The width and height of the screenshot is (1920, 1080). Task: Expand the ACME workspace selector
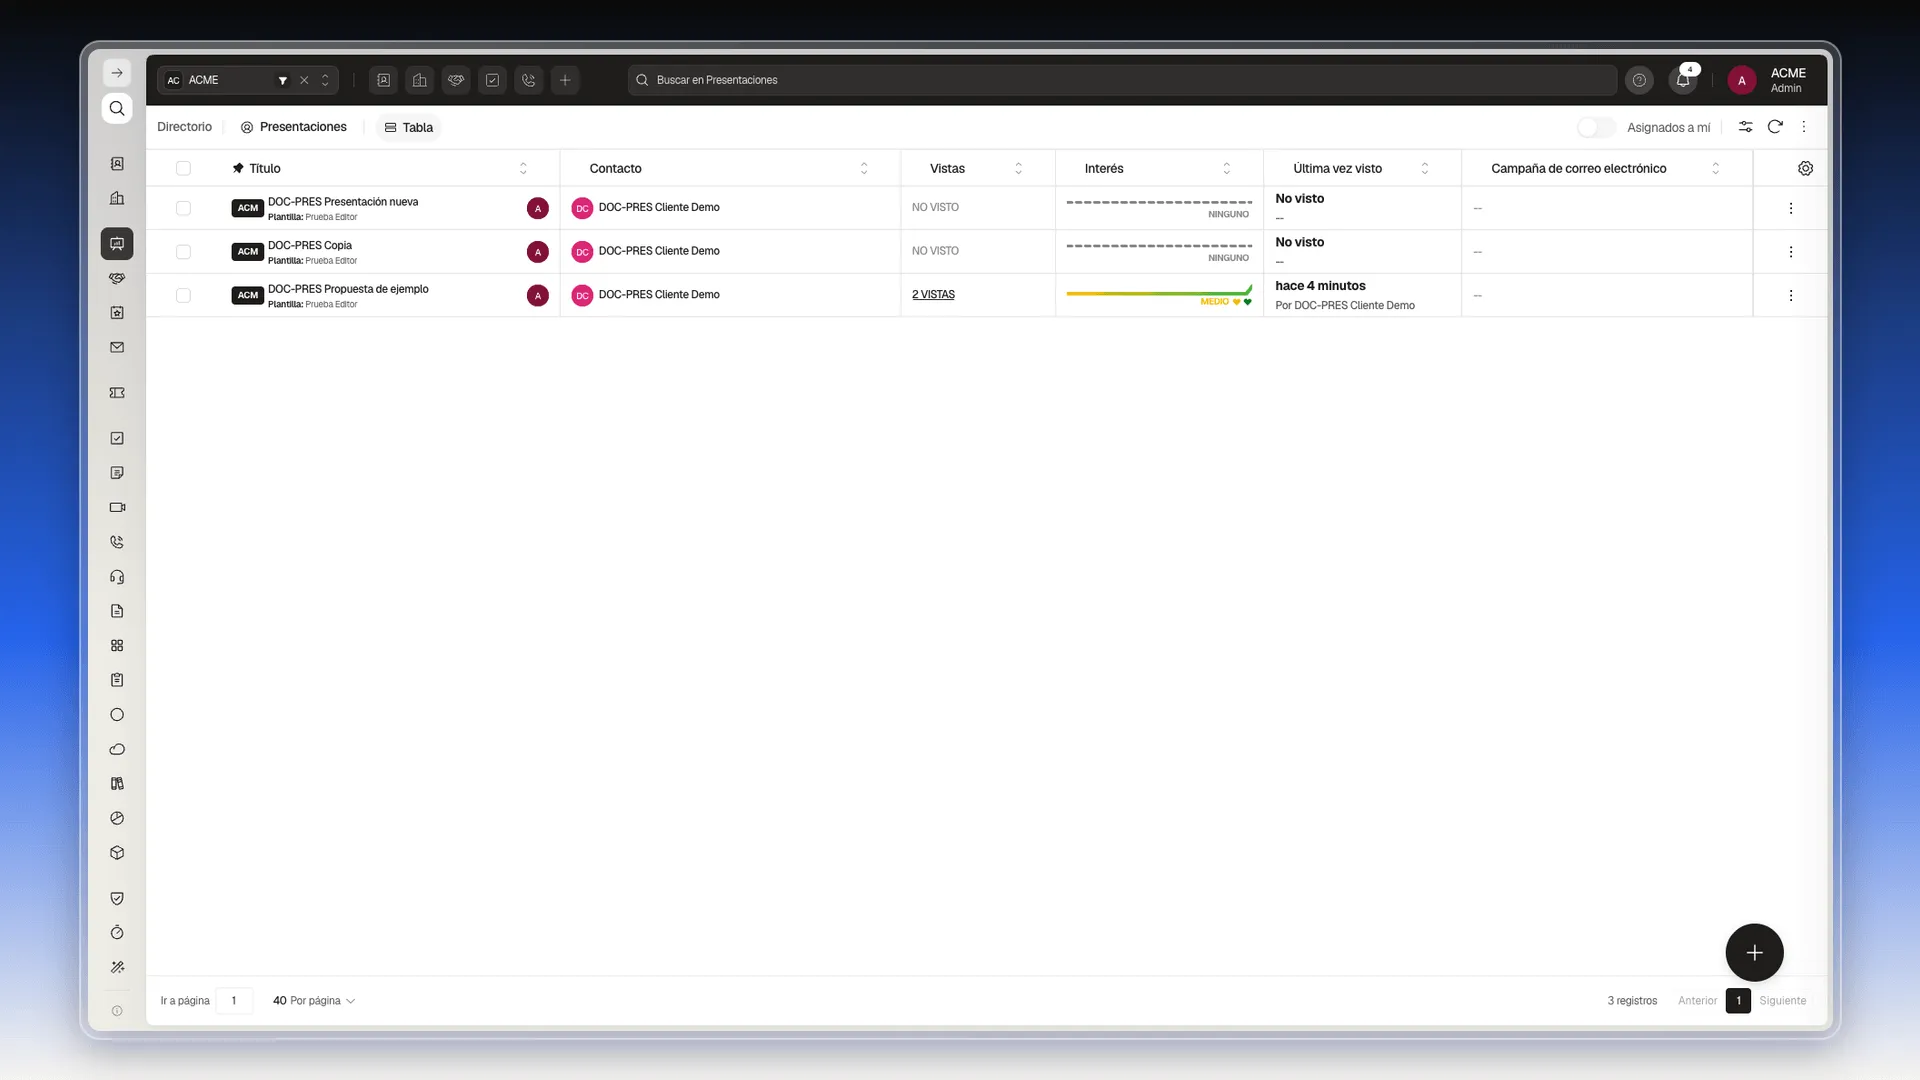point(325,80)
